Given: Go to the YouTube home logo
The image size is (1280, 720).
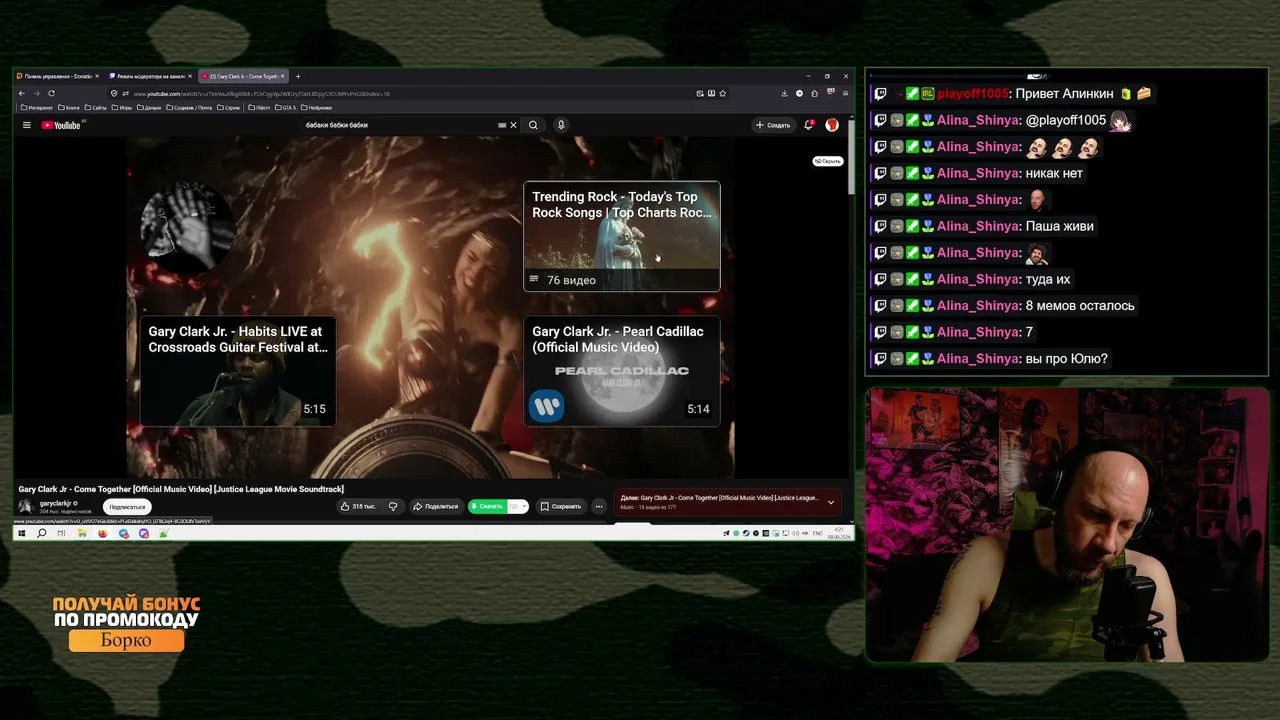Looking at the screenshot, I should (x=62, y=125).
